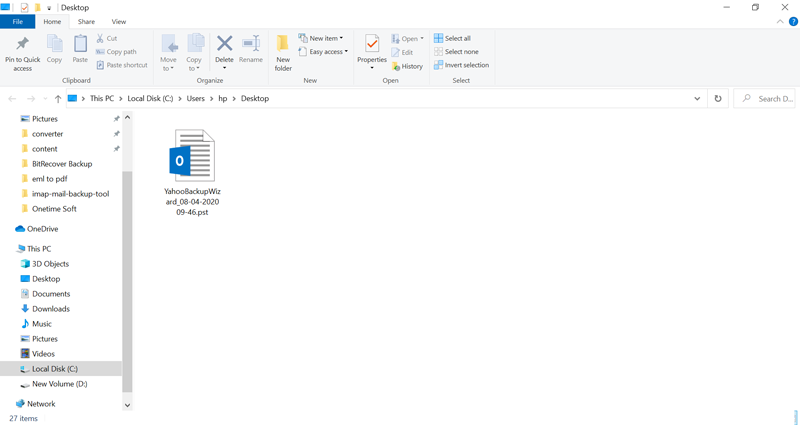Open file History

pyautogui.click(x=407, y=66)
